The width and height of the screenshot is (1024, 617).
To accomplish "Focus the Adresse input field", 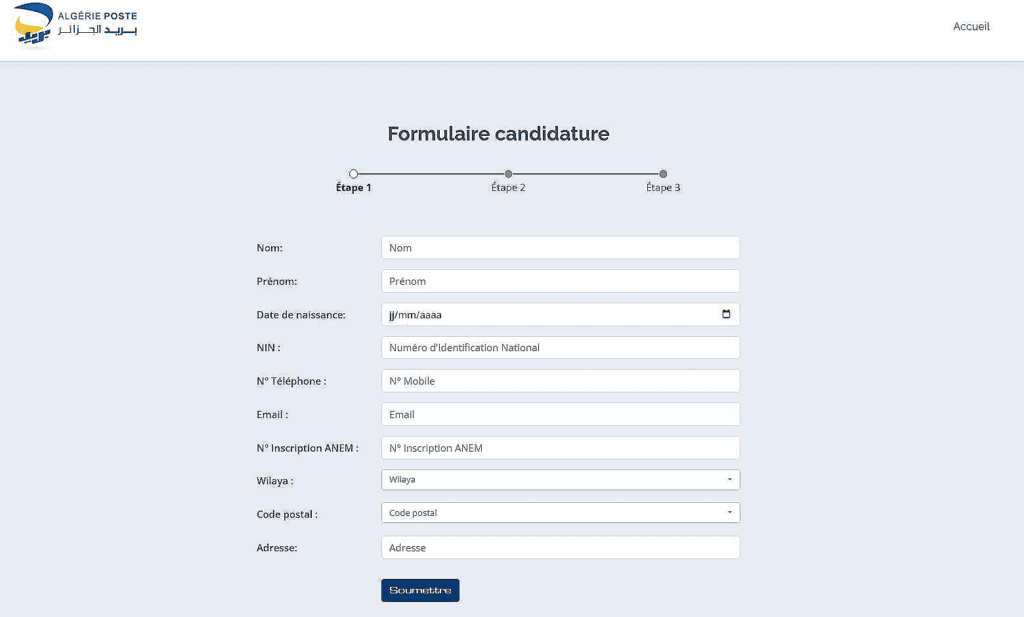I will [x=560, y=547].
